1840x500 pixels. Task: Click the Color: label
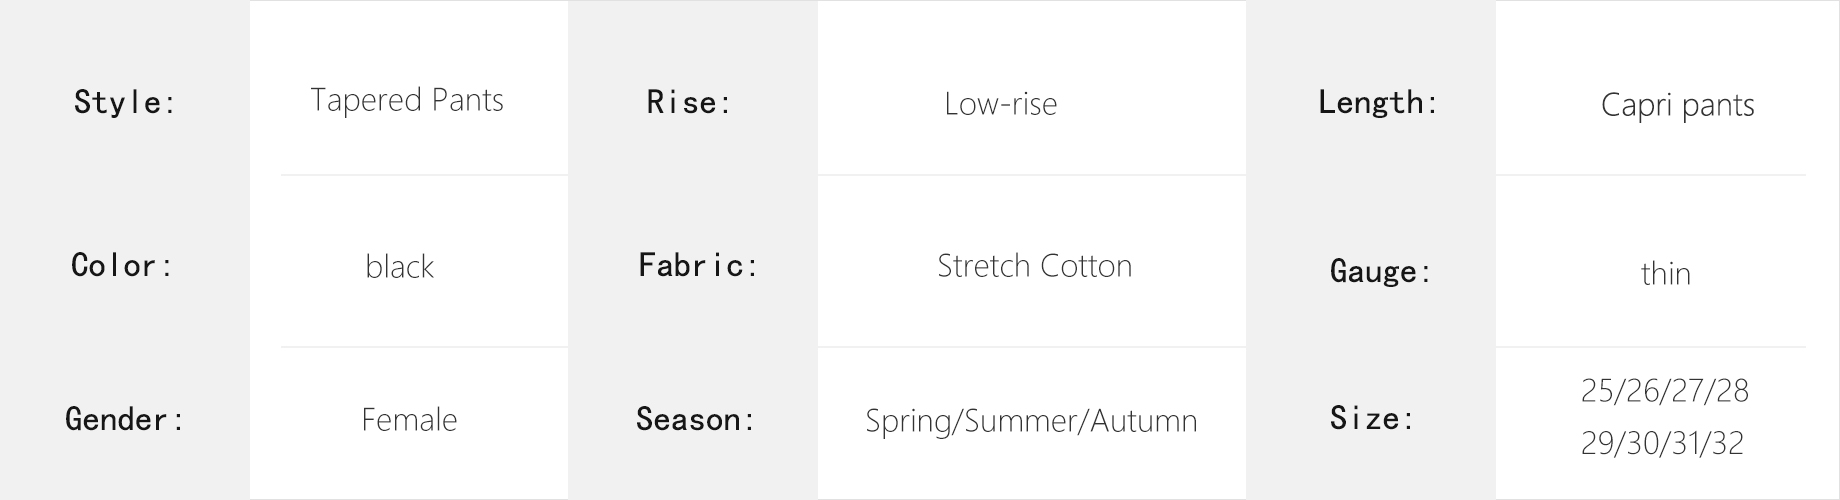pyautogui.click(x=122, y=266)
